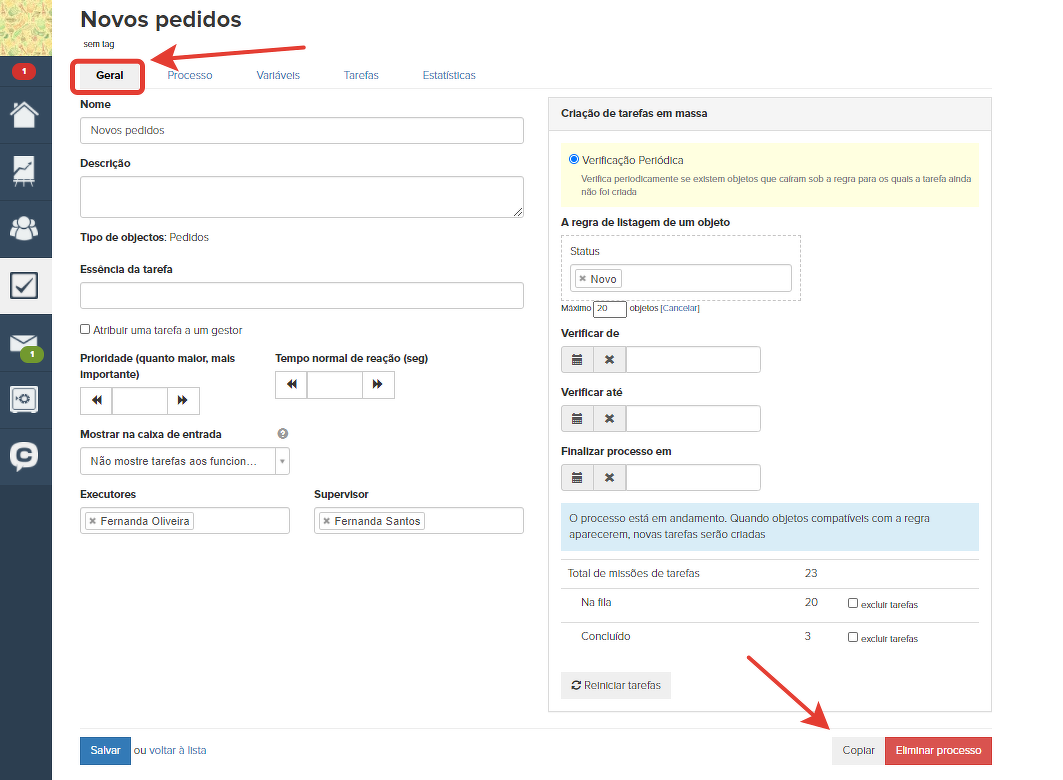1063x780 pixels.
Task: Open the analytics chart sidebar icon
Action: [24, 171]
